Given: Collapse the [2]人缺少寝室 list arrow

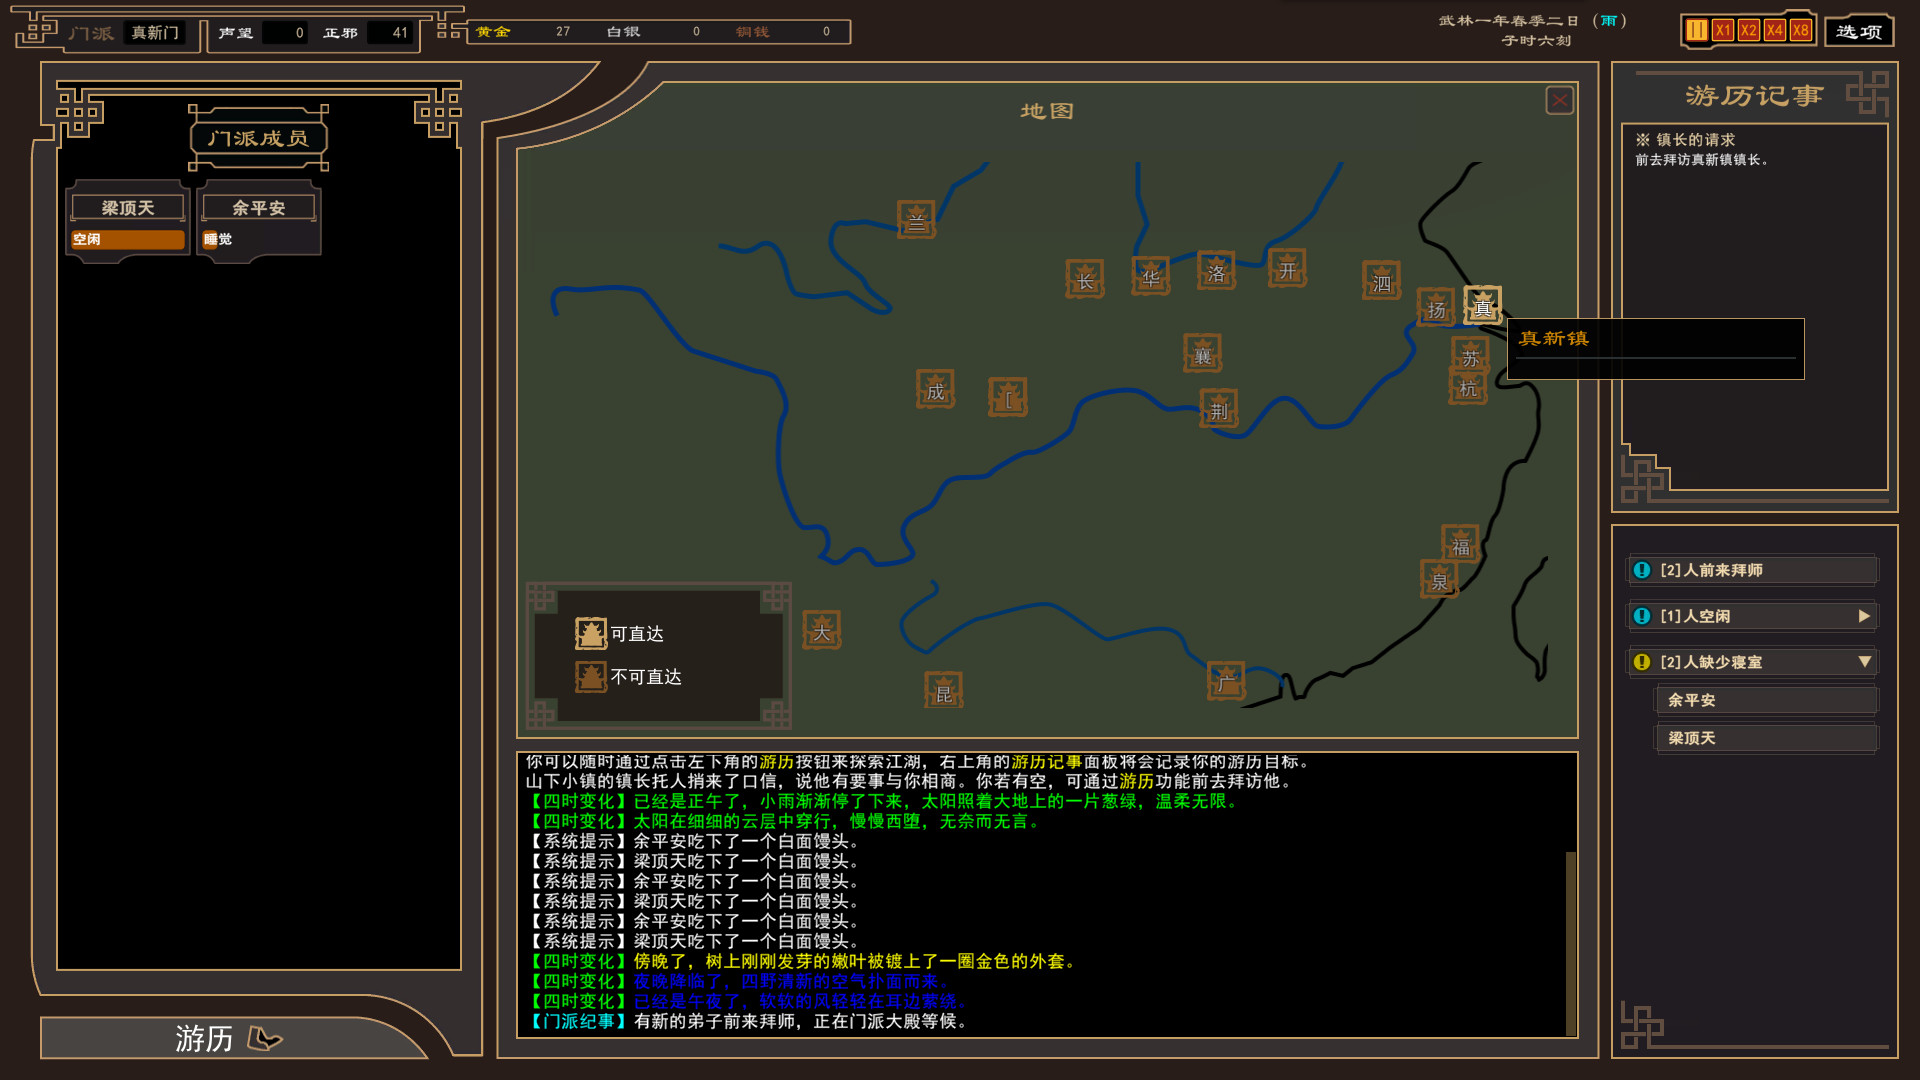Looking at the screenshot, I should [x=1864, y=662].
